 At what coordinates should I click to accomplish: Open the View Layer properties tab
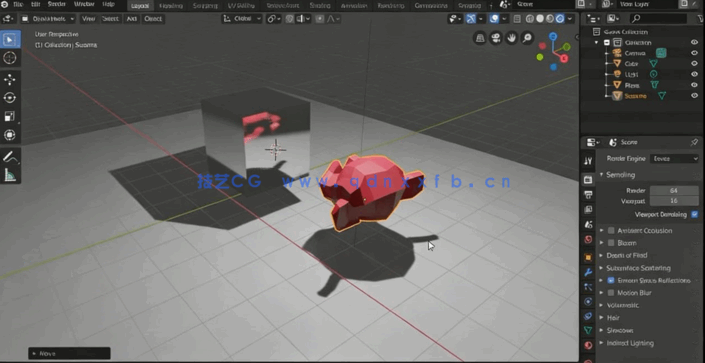588,210
